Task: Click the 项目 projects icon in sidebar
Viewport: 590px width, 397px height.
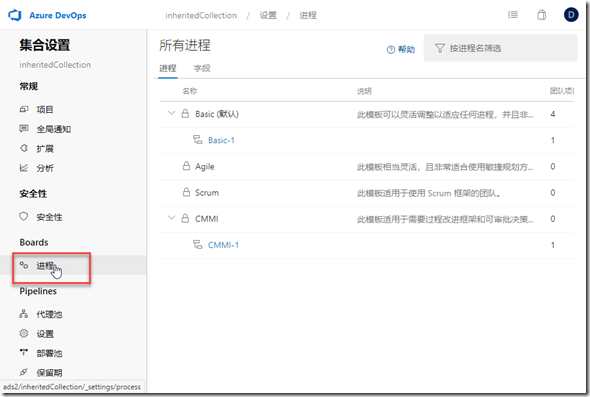Action: click(x=24, y=109)
